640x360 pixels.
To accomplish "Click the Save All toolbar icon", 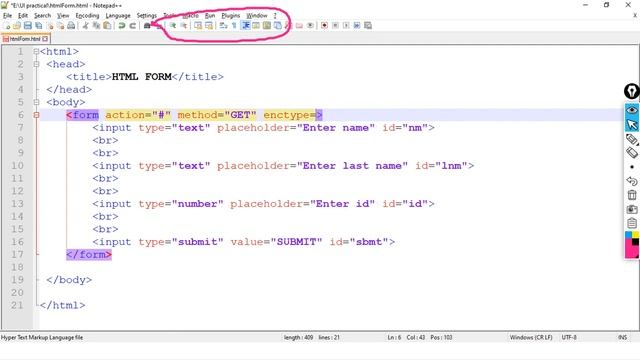I will [x=39, y=25].
